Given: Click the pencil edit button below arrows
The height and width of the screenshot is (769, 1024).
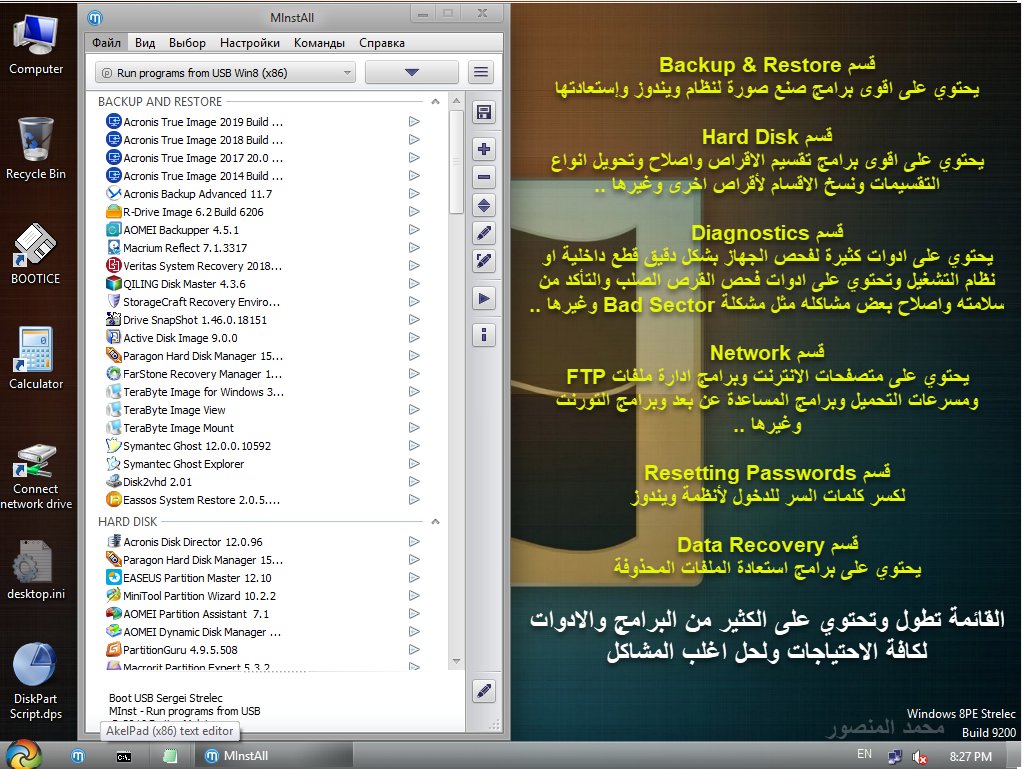Looking at the screenshot, I should (483, 233).
